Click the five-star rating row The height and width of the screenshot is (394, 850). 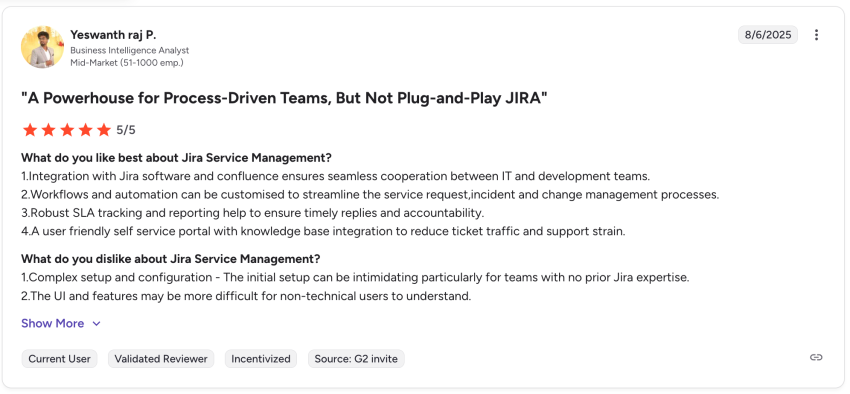pos(66,130)
